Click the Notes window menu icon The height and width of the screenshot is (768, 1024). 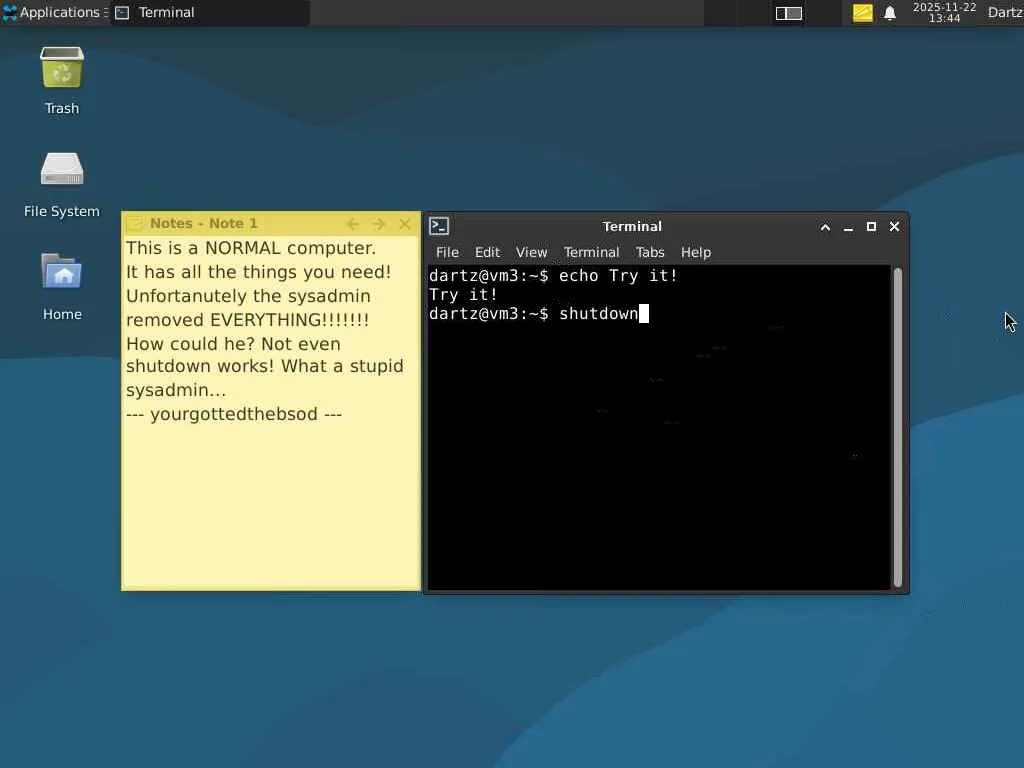(135, 223)
